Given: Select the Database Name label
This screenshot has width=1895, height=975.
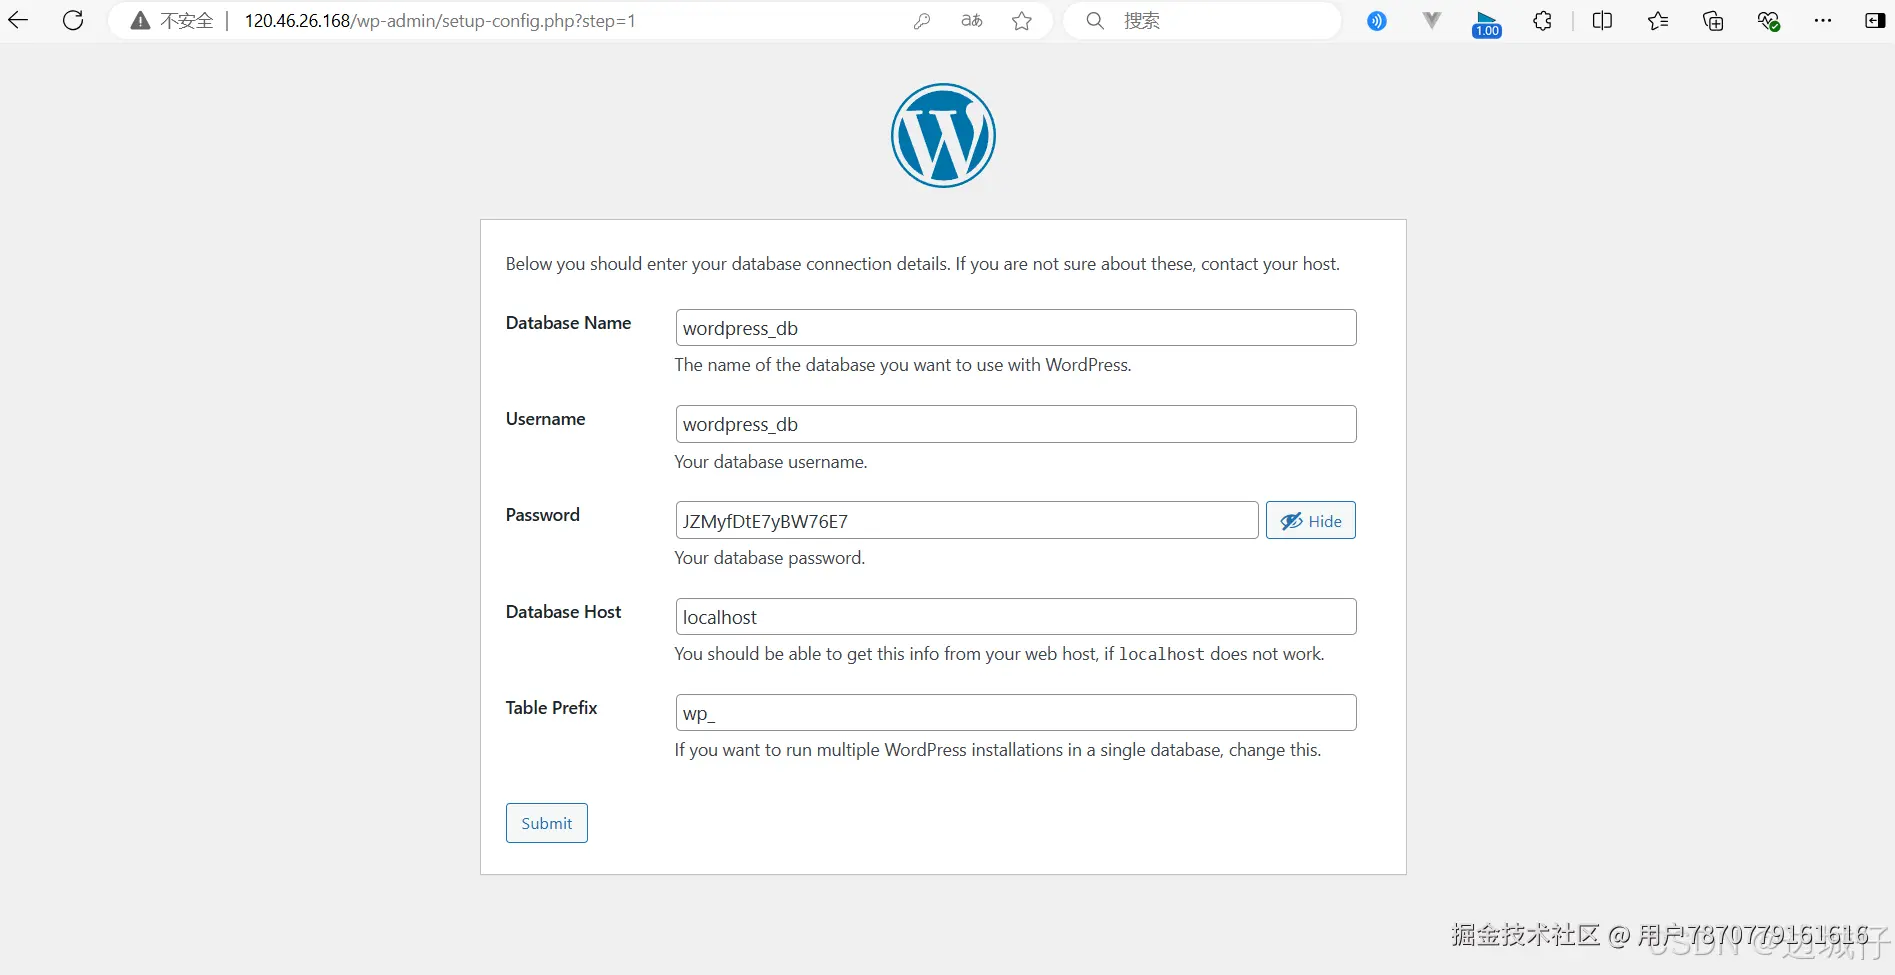Looking at the screenshot, I should pyautogui.click(x=568, y=323).
